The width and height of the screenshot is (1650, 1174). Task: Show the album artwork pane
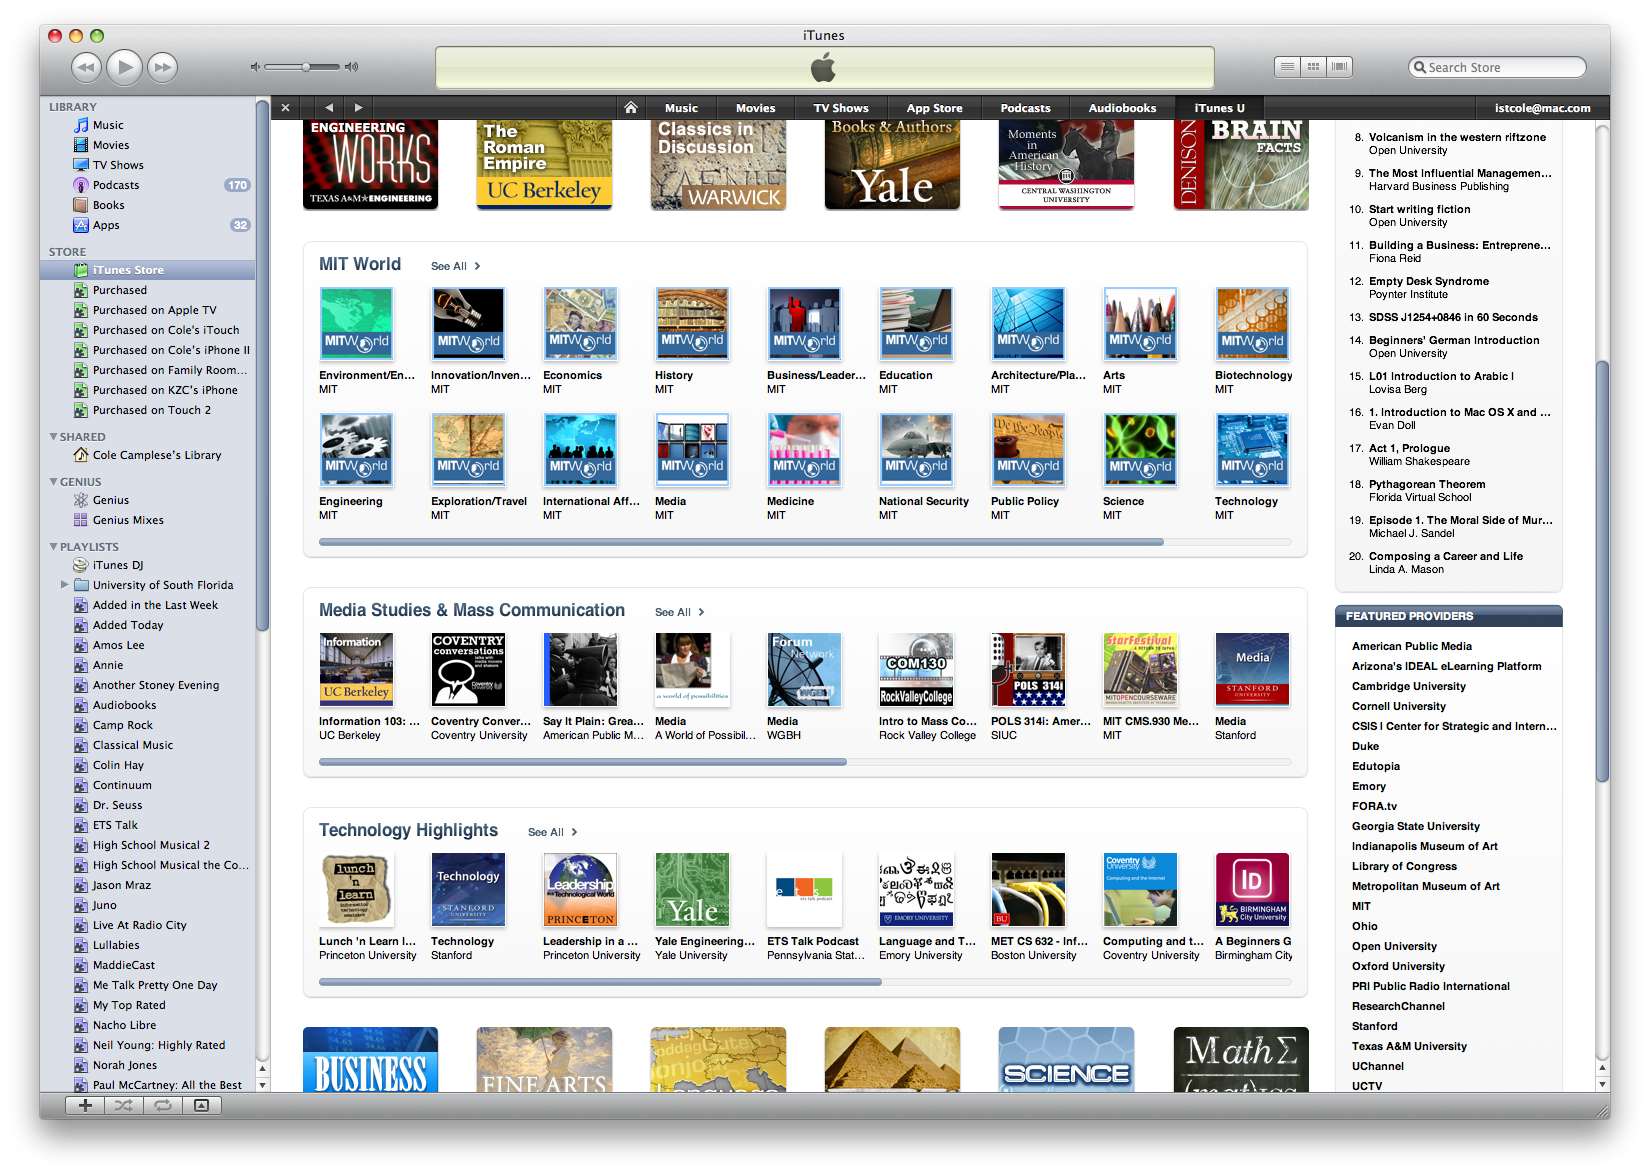point(203,1106)
